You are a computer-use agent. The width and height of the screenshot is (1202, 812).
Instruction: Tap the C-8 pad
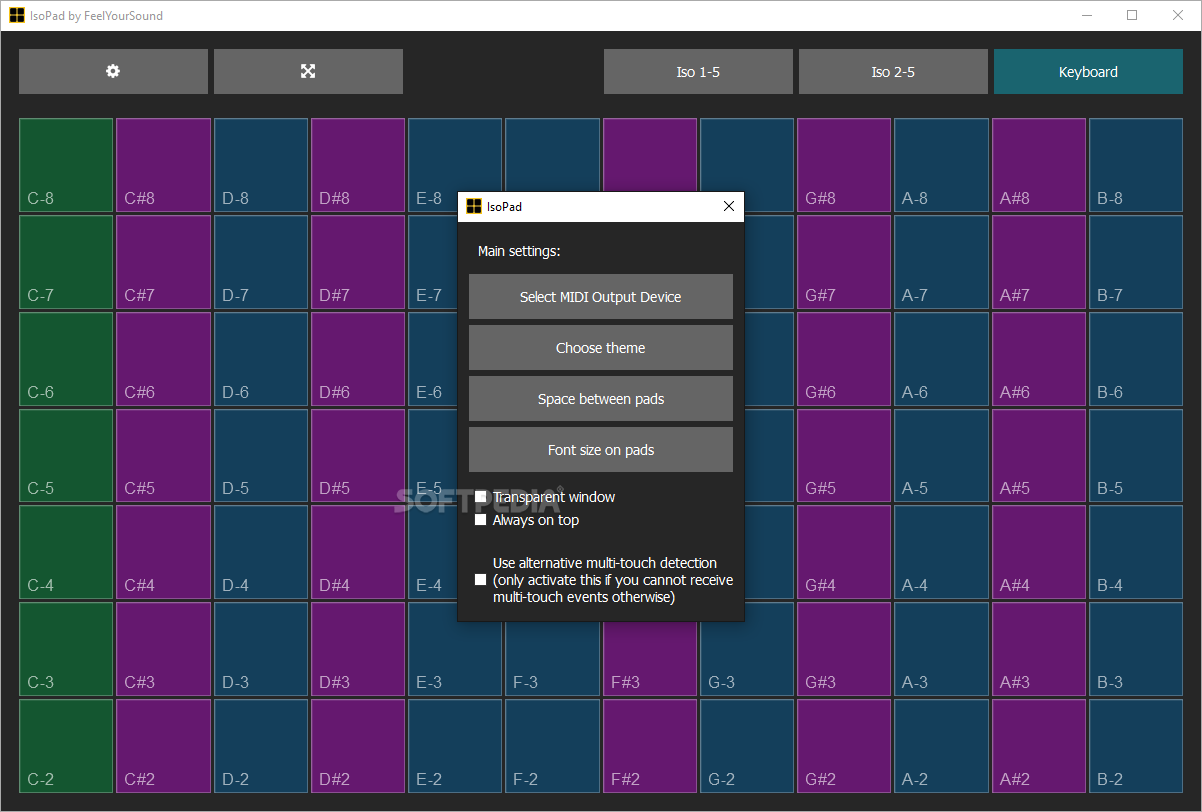tap(66, 165)
